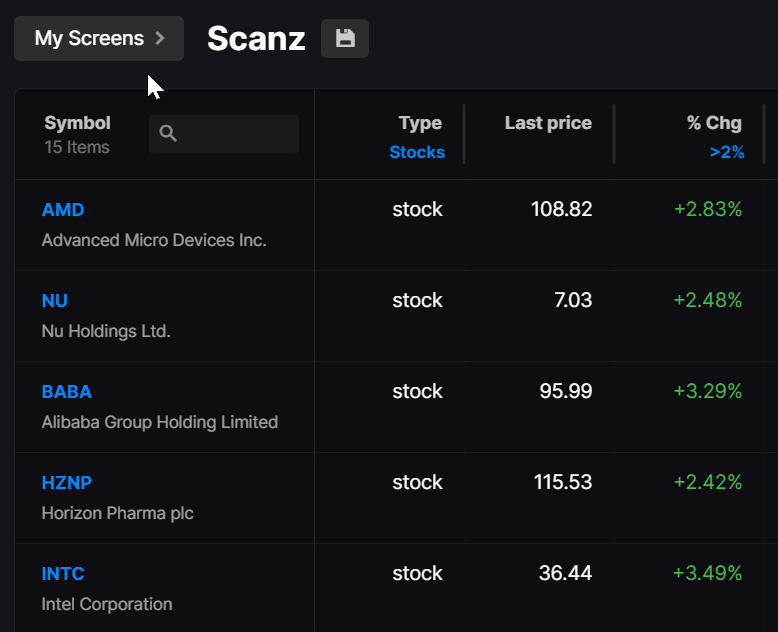Select Horizon Pharma plc name
The image size is (778, 632).
[x=118, y=513]
